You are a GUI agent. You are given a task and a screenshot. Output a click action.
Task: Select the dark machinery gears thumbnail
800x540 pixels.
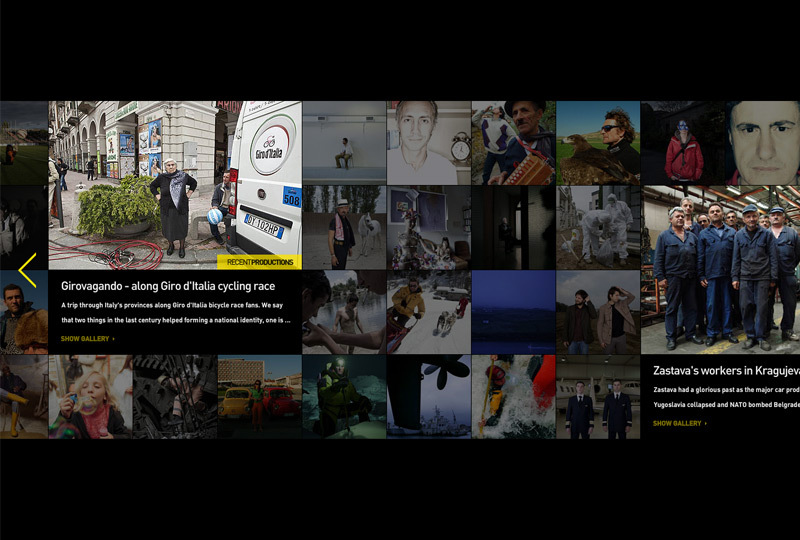pyautogui.click(x=175, y=397)
